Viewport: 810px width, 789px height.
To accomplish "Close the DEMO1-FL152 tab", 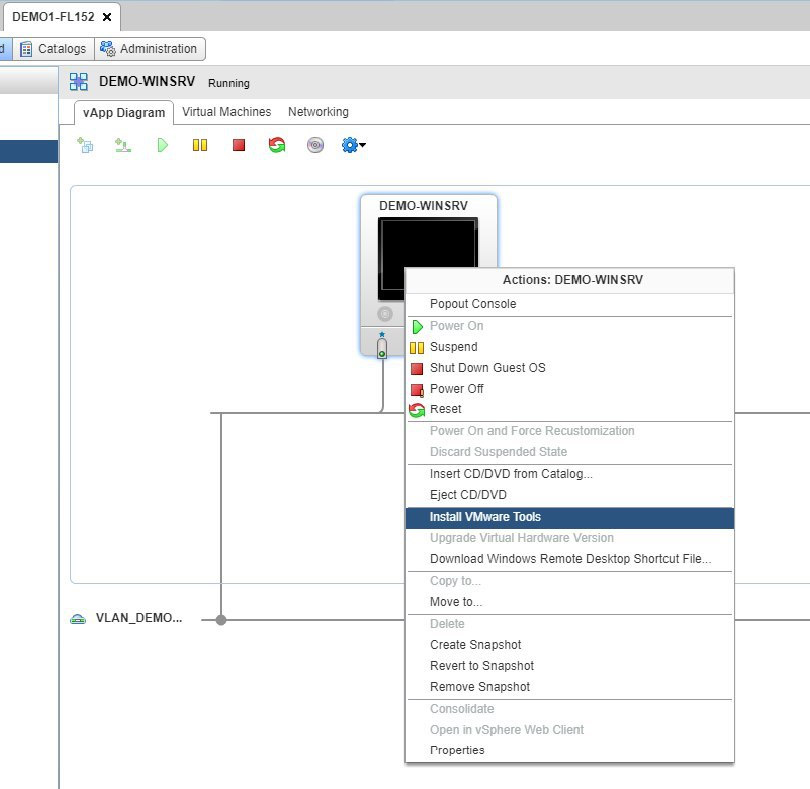I will tap(107, 17).
